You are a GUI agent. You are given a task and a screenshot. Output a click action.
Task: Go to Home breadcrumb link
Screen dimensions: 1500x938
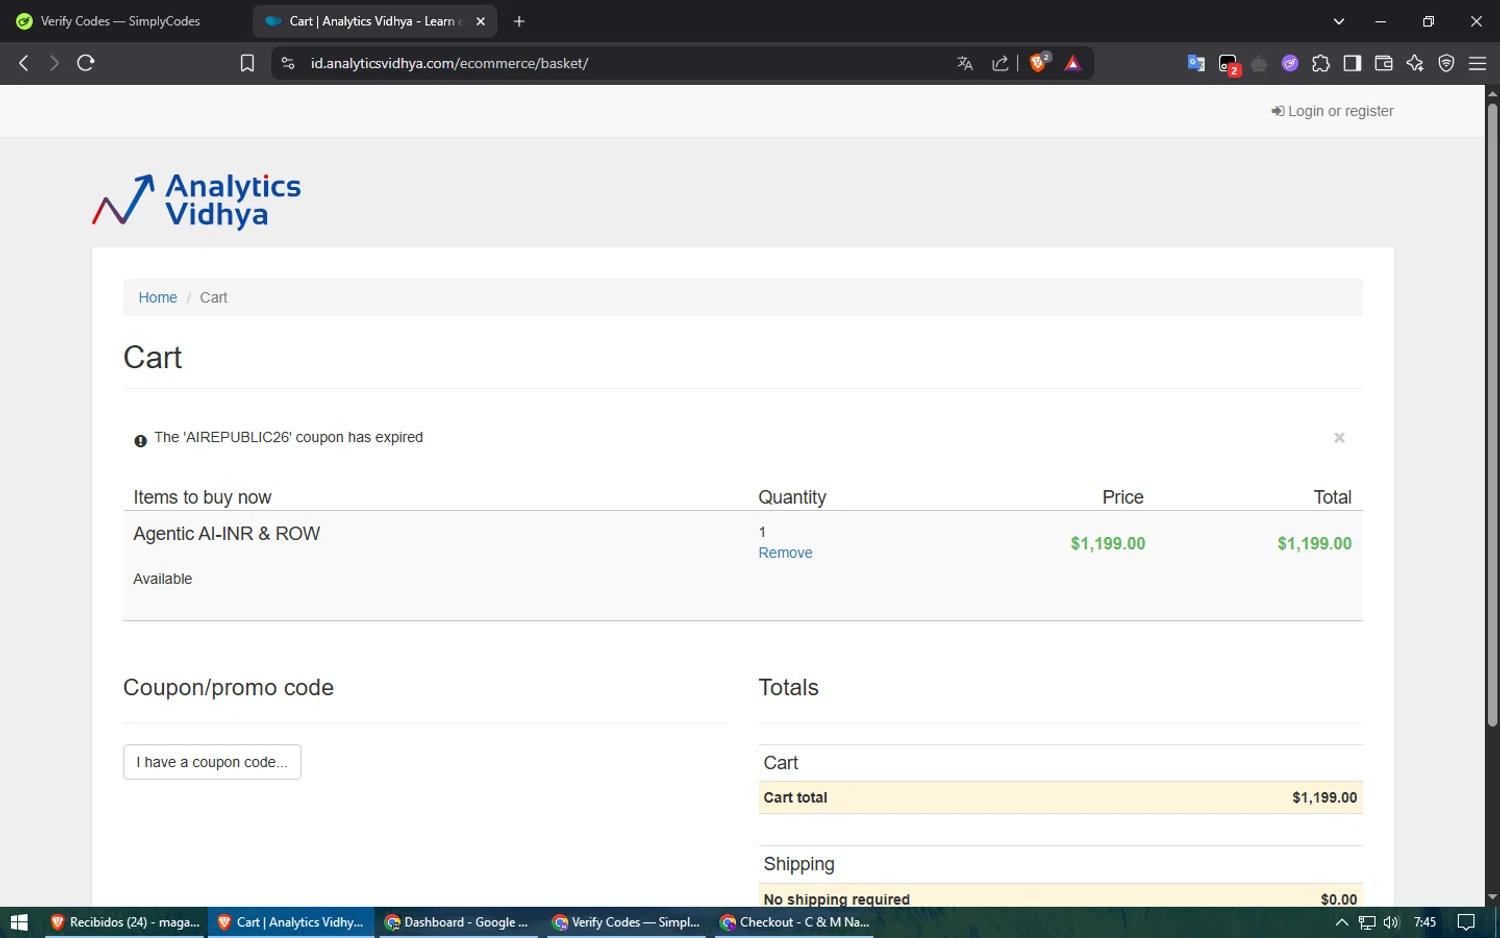point(157,298)
